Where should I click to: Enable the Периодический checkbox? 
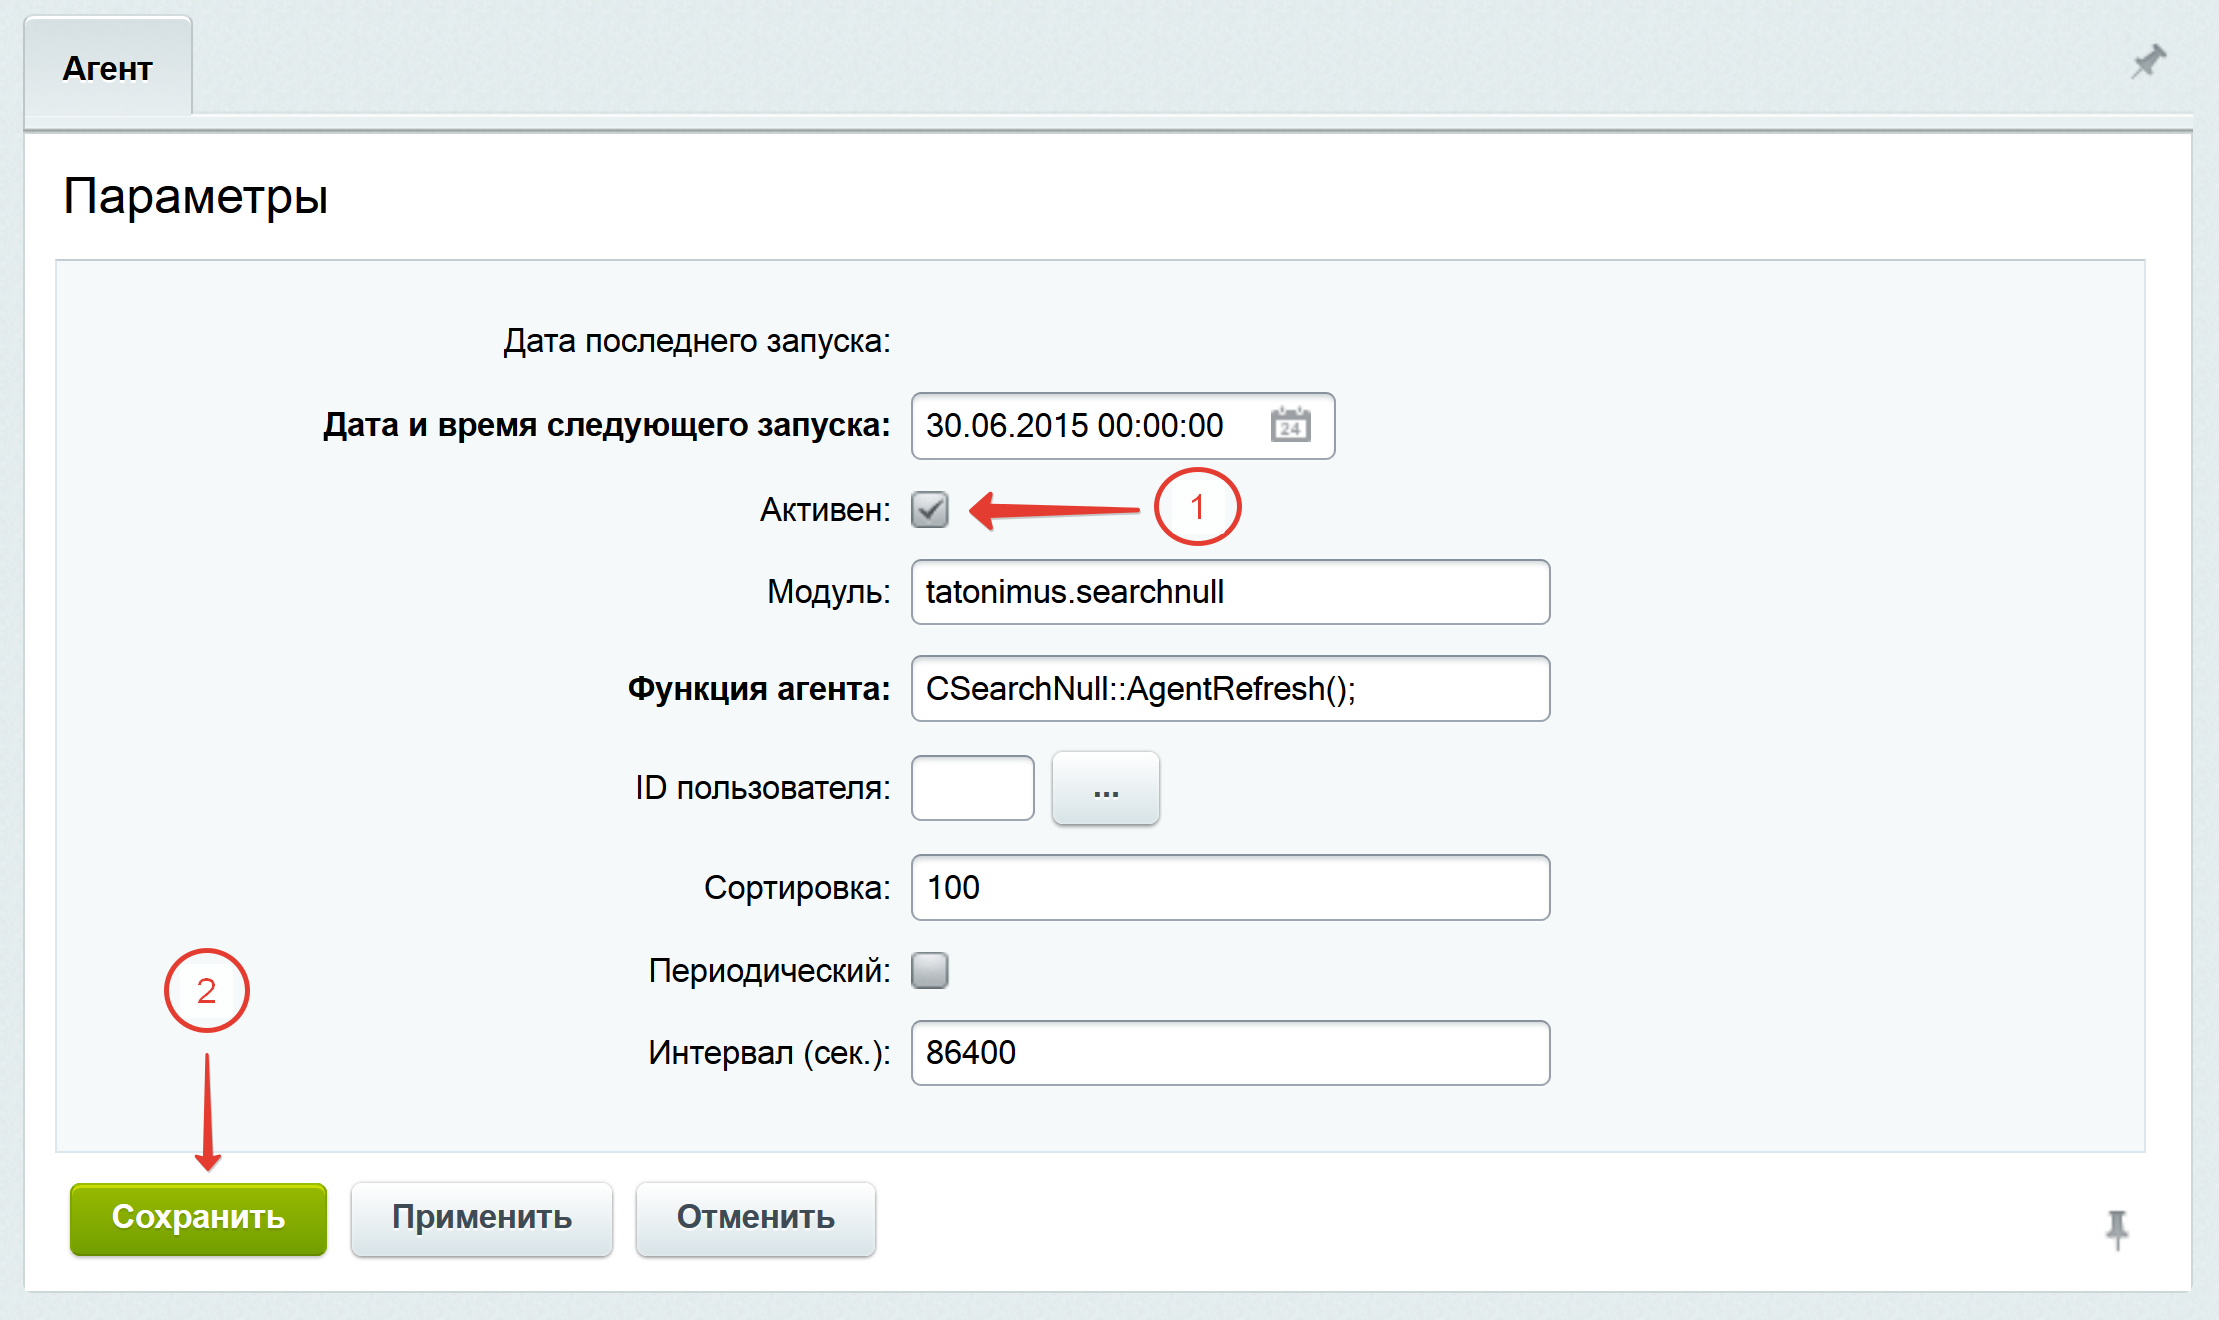[x=929, y=970]
